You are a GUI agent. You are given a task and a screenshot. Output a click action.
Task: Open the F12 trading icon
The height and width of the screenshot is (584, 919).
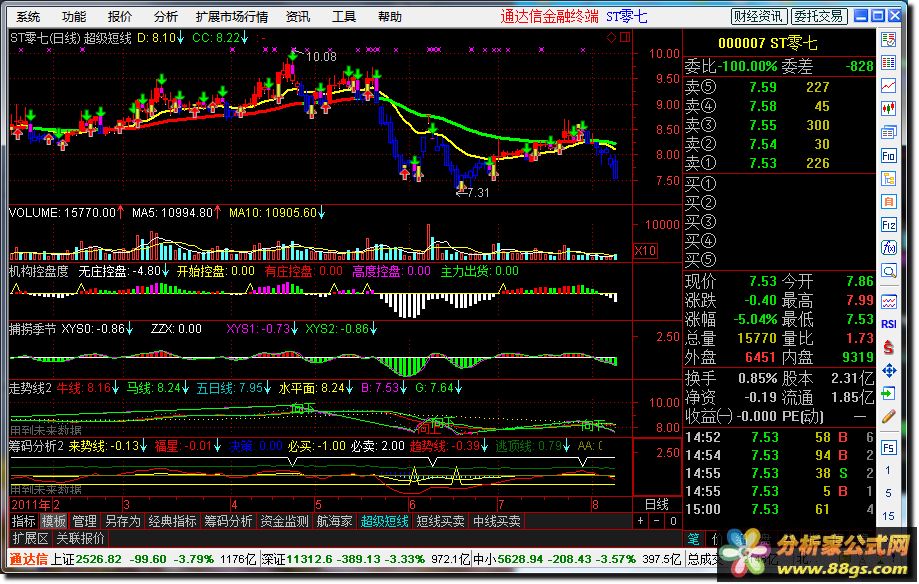point(889,225)
